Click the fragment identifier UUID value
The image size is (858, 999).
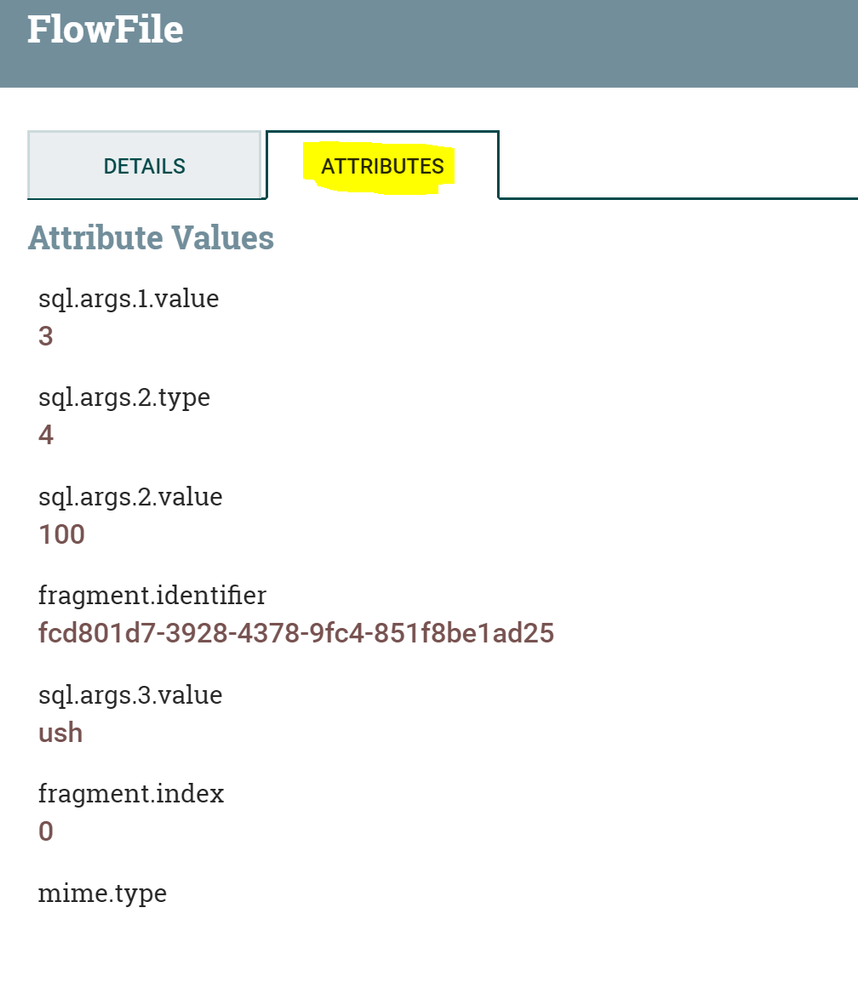click(296, 633)
